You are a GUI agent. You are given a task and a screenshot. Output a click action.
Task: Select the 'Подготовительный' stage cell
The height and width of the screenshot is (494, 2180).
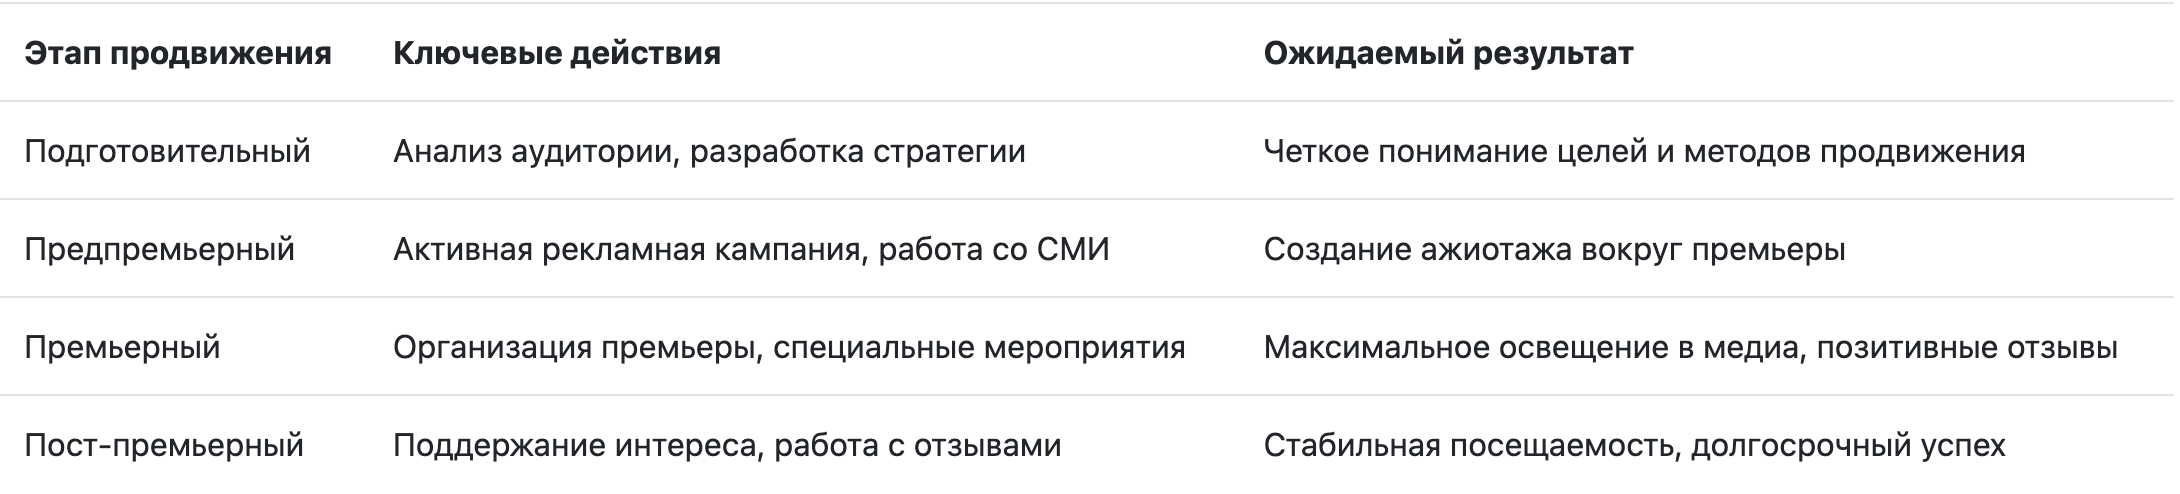click(x=168, y=151)
